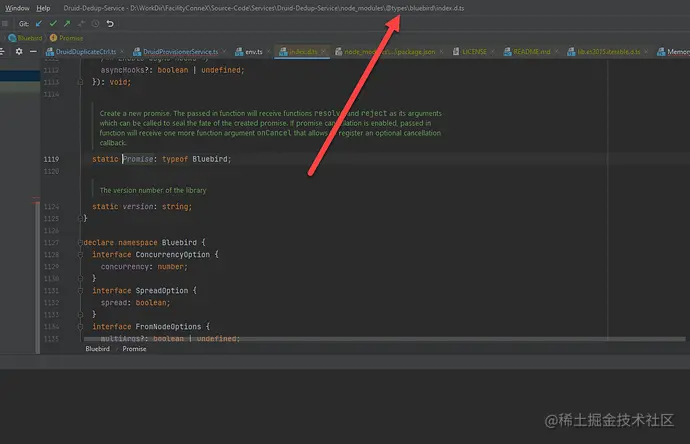
Task: Click 'asyncHooks?' property on line 1112
Action: (x=126, y=70)
